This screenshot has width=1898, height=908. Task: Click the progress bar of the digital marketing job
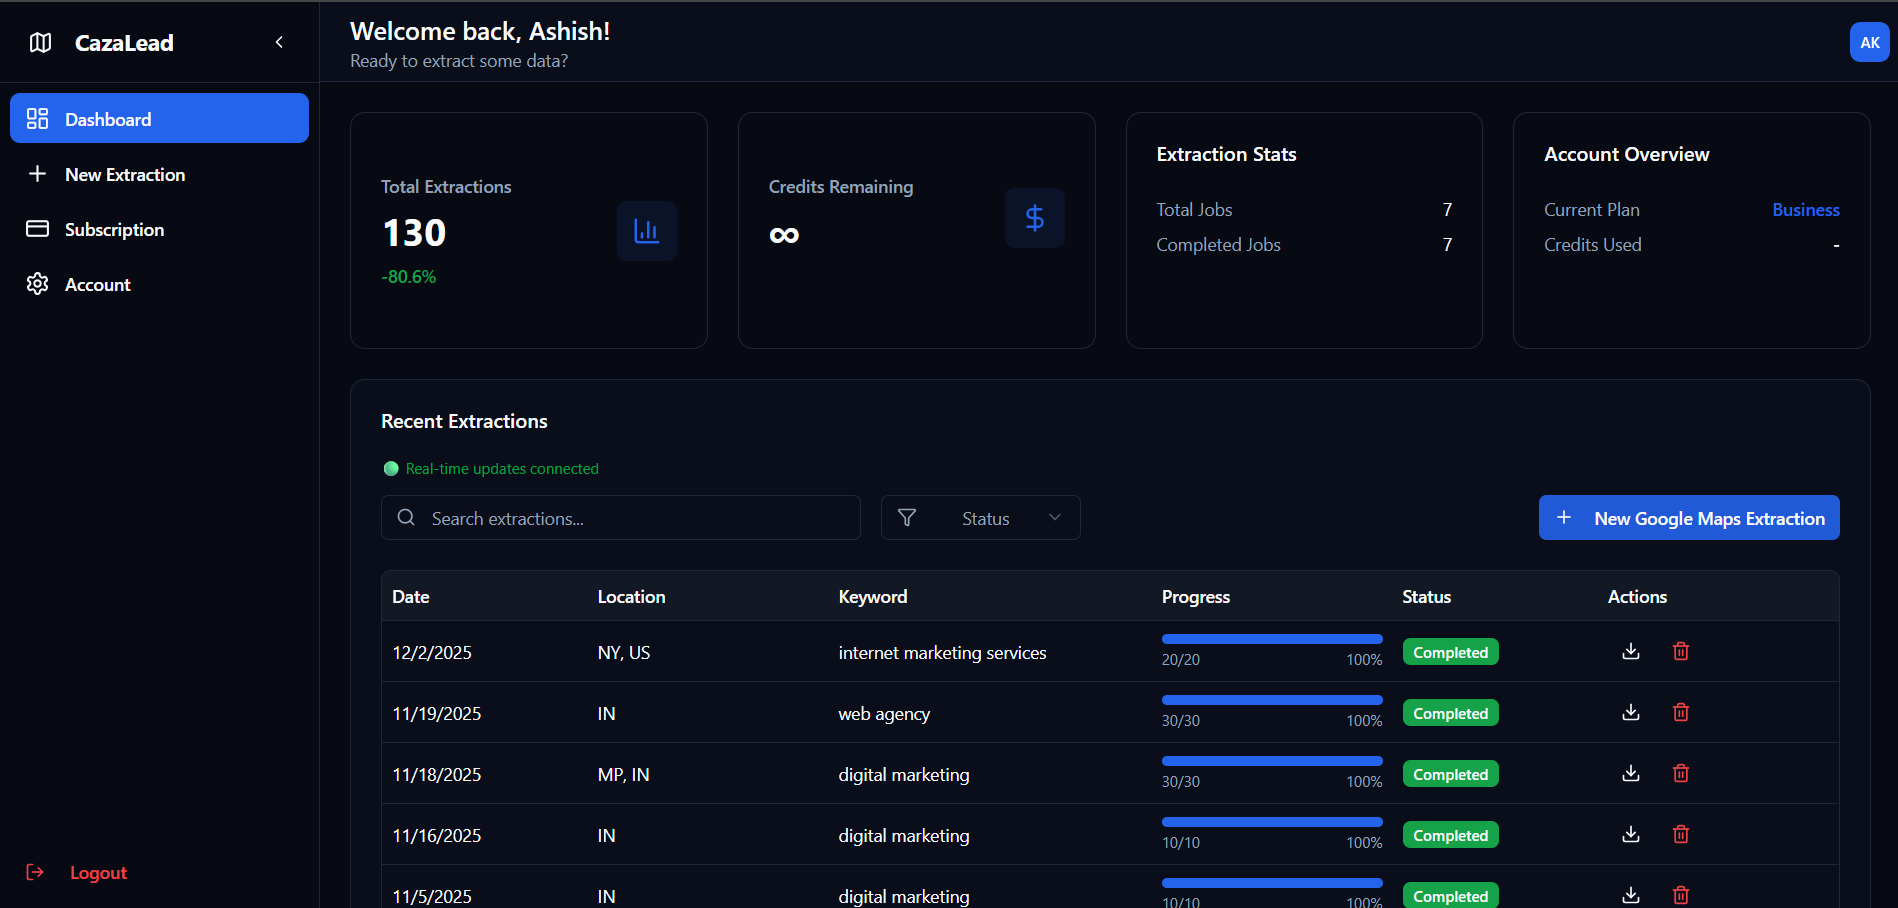pyautogui.click(x=1271, y=760)
